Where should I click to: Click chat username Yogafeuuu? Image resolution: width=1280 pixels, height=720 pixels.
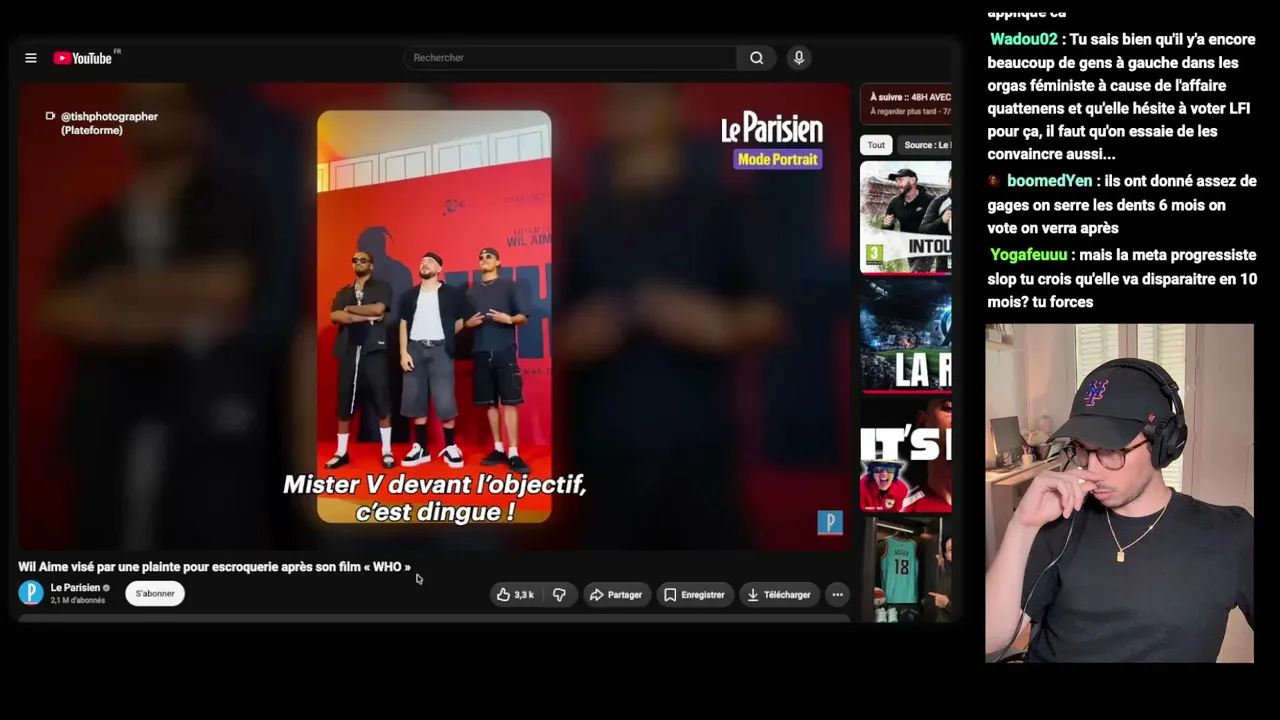pyautogui.click(x=1029, y=255)
